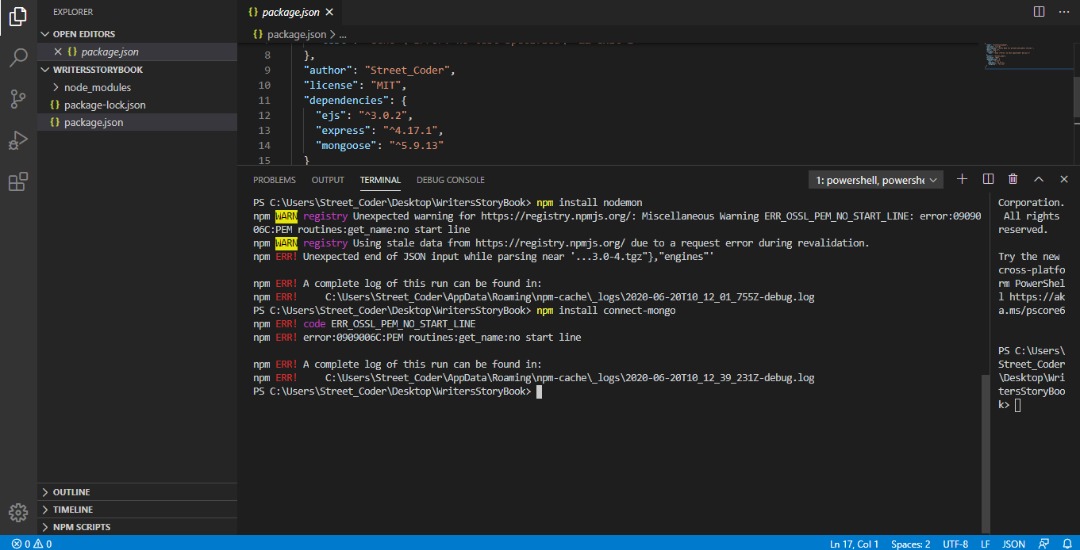Switch to the Output tab
The width and height of the screenshot is (1080, 550).
(327, 180)
